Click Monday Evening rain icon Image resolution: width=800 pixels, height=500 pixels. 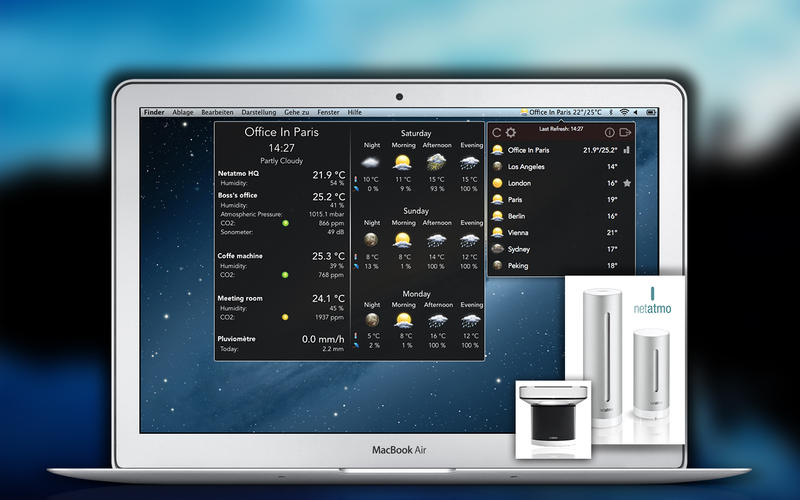[470, 320]
